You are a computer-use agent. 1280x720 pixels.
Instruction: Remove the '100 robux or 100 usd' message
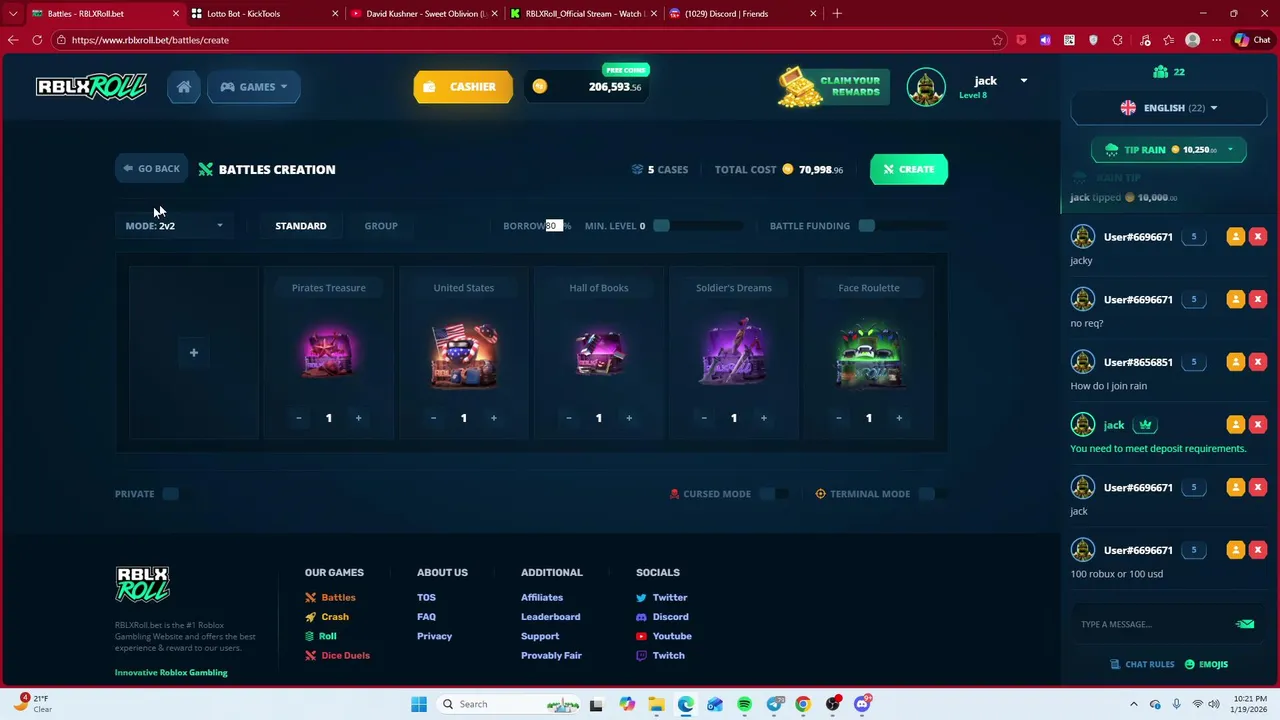(x=1258, y=550)
